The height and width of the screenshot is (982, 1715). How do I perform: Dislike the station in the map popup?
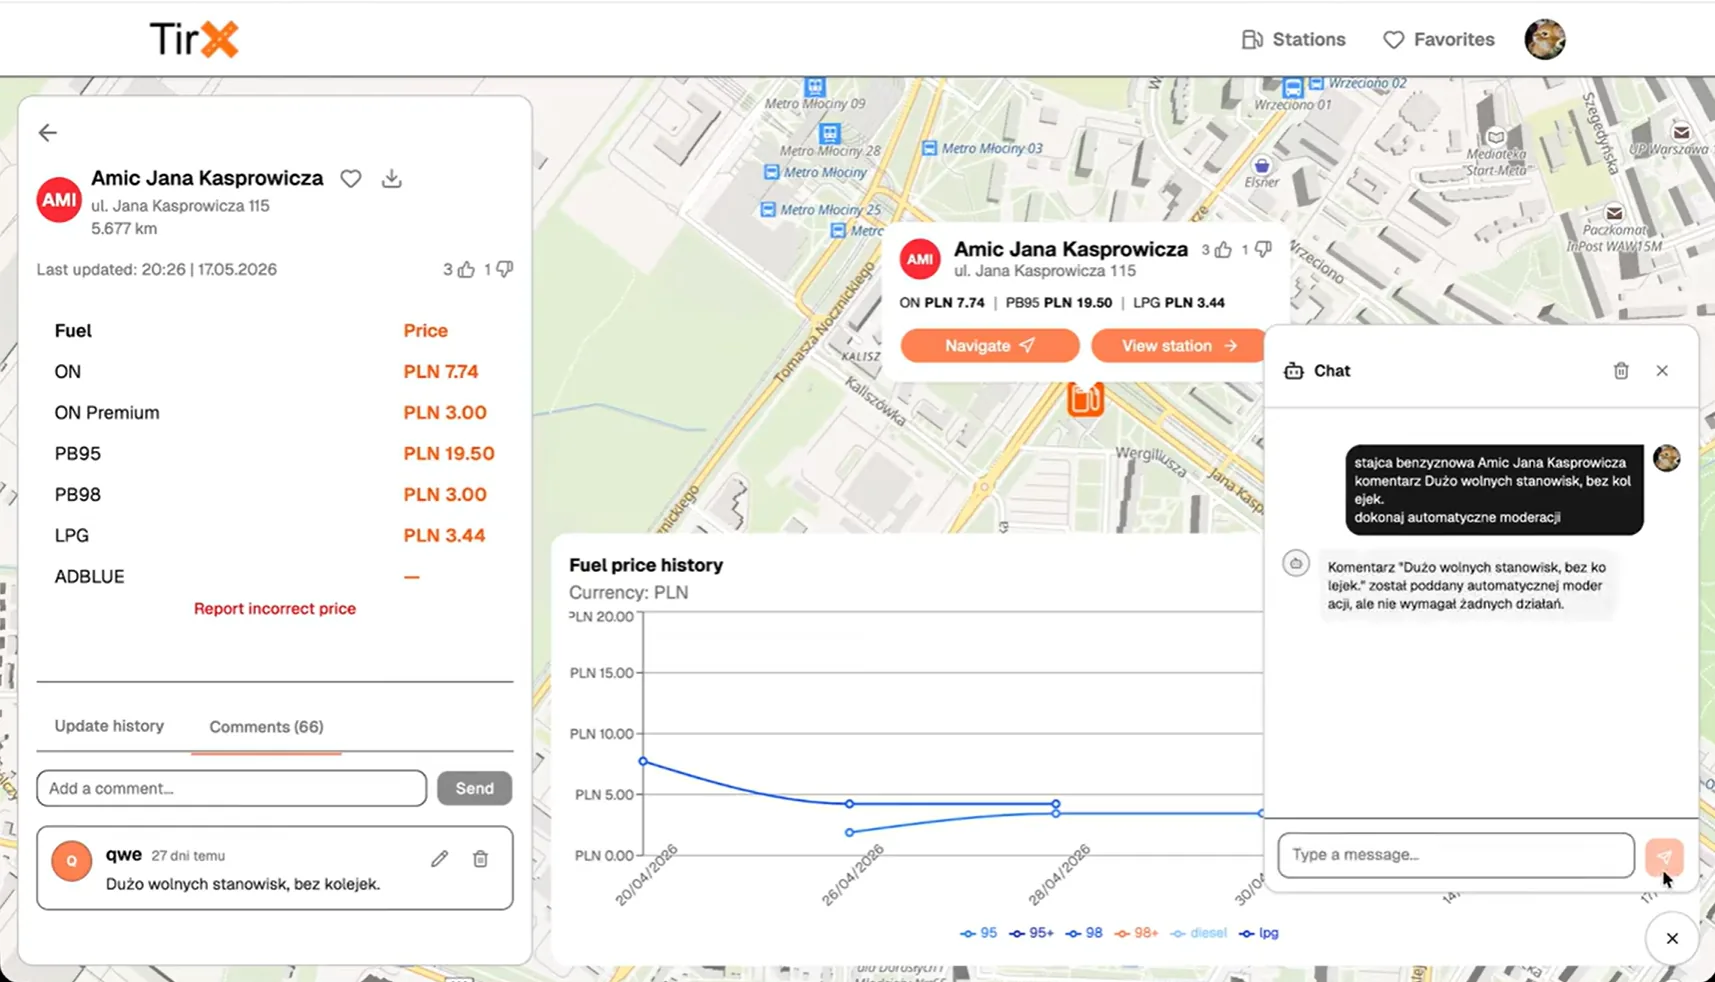click(x=1264, y=249)
